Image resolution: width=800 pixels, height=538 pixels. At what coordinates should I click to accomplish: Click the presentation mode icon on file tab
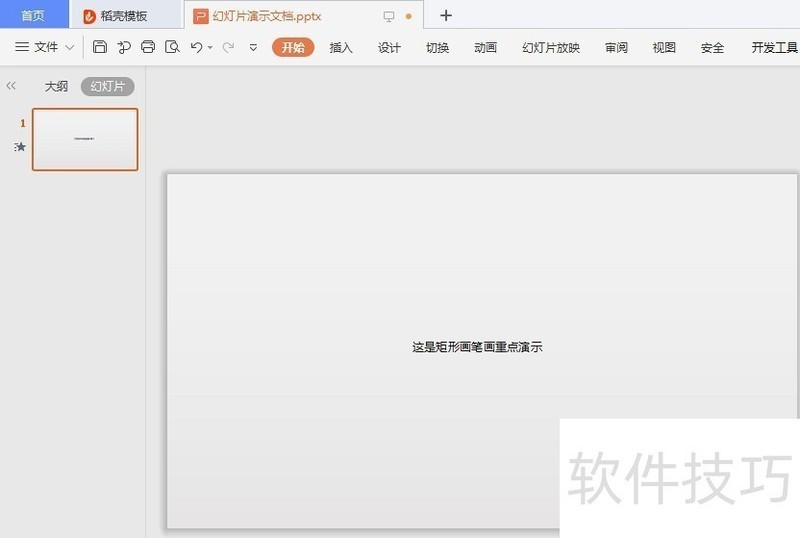pyautogui.click(x=389, y=16)
